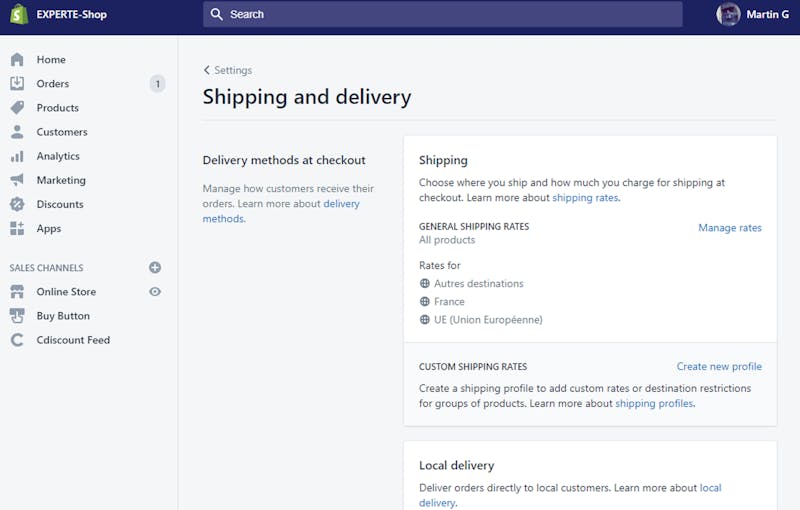Click the Discounts badge icon
Viewport: 800px width, 510px height.
[17, 204]
